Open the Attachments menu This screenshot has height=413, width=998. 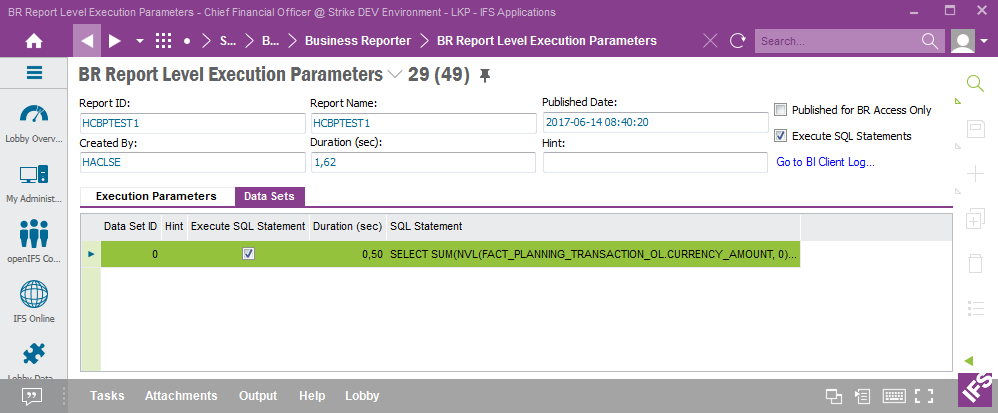tap(181, 396)
